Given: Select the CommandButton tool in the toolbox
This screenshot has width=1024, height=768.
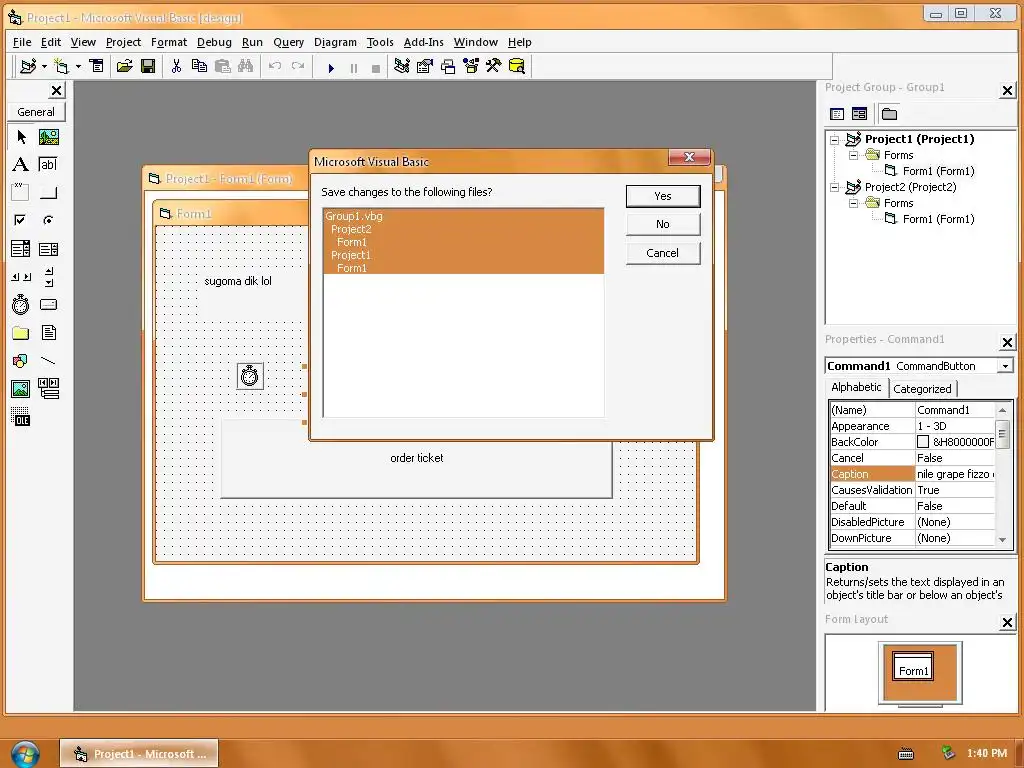Looking at the screenshot, I should [48, 193].
